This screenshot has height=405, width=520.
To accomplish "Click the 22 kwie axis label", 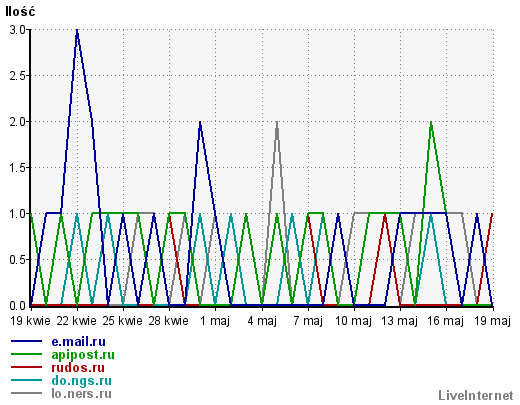I will pyautogui.click(x=76, y=321).
